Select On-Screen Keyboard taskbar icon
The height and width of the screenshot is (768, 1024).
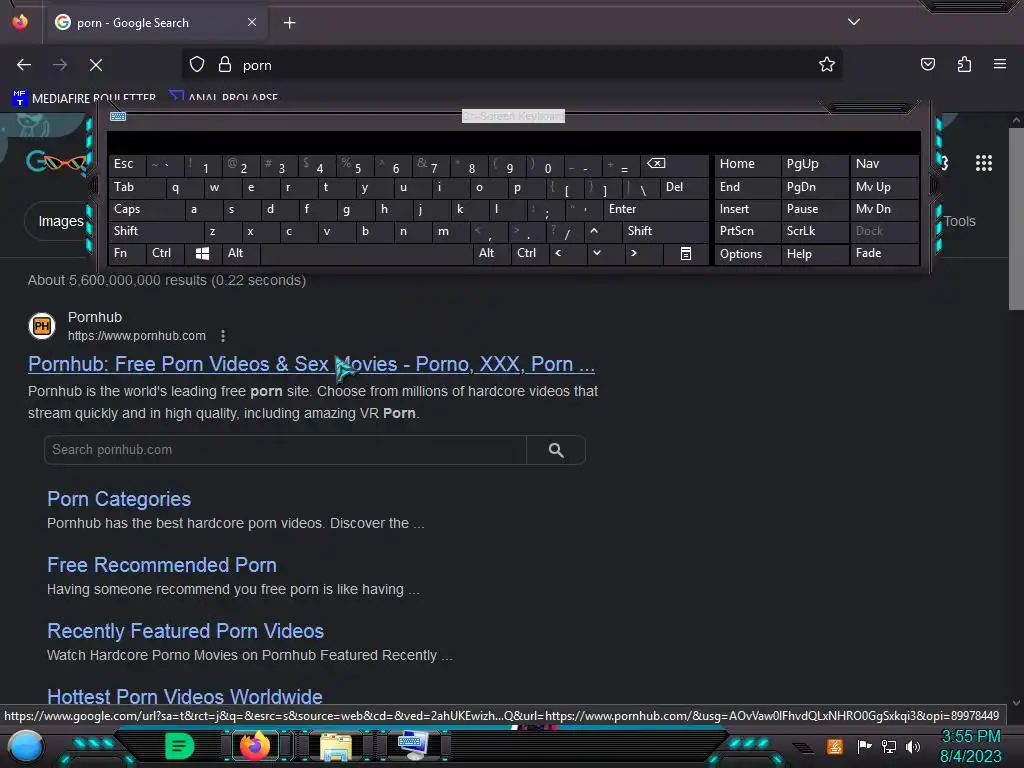pos(413,746)
